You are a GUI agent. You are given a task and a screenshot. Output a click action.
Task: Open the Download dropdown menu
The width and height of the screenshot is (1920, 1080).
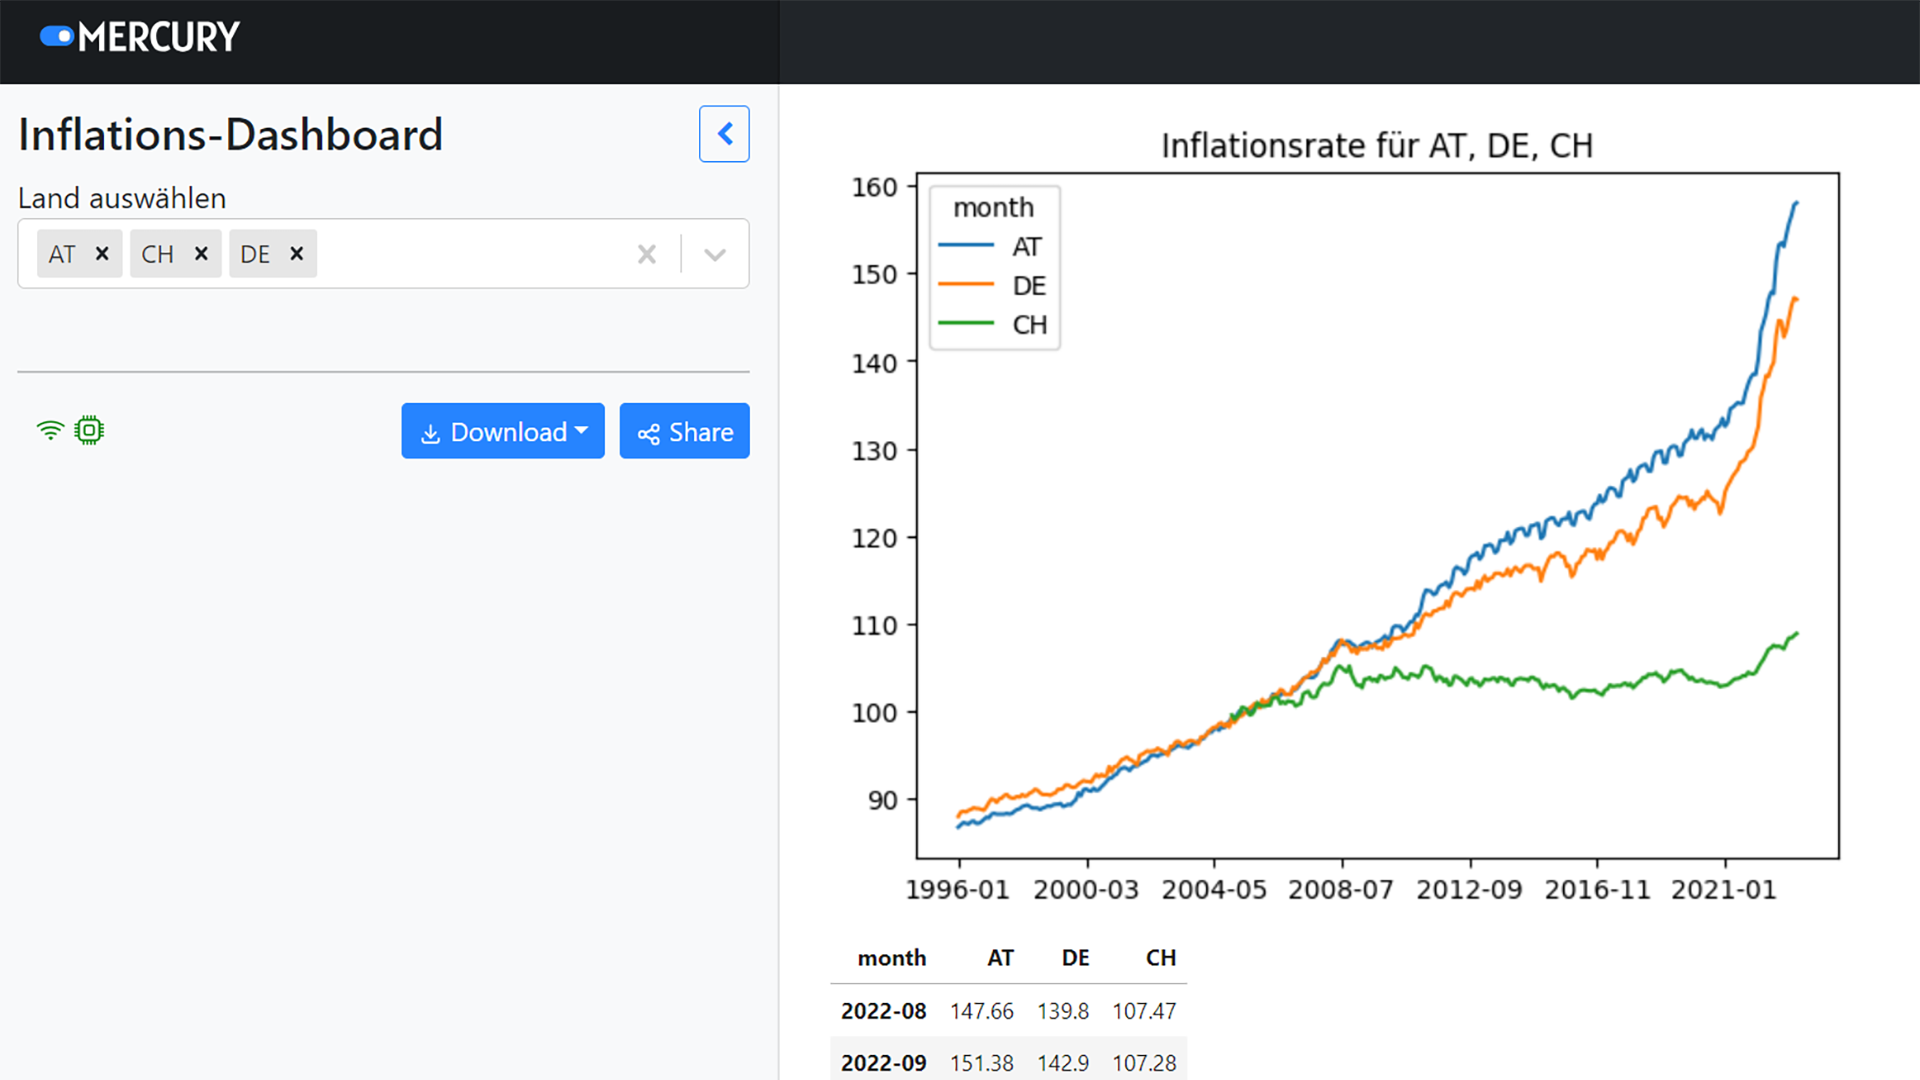tap(503, 431)
